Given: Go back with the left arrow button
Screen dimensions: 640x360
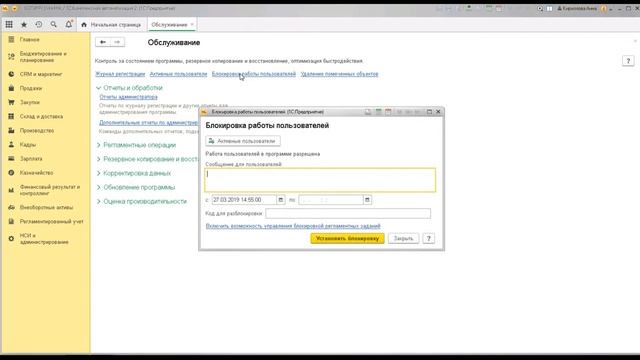Looking at the screenshot, I should 103,42.
